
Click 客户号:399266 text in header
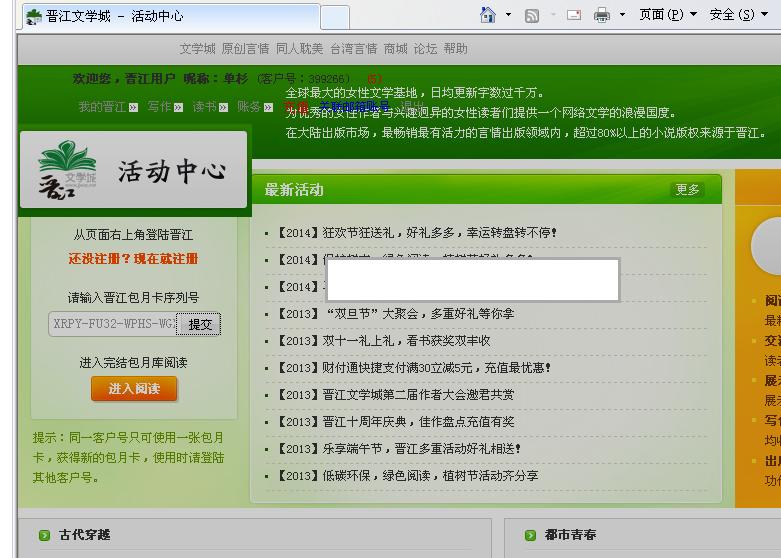pyautogui.click(x=303, y=79)
